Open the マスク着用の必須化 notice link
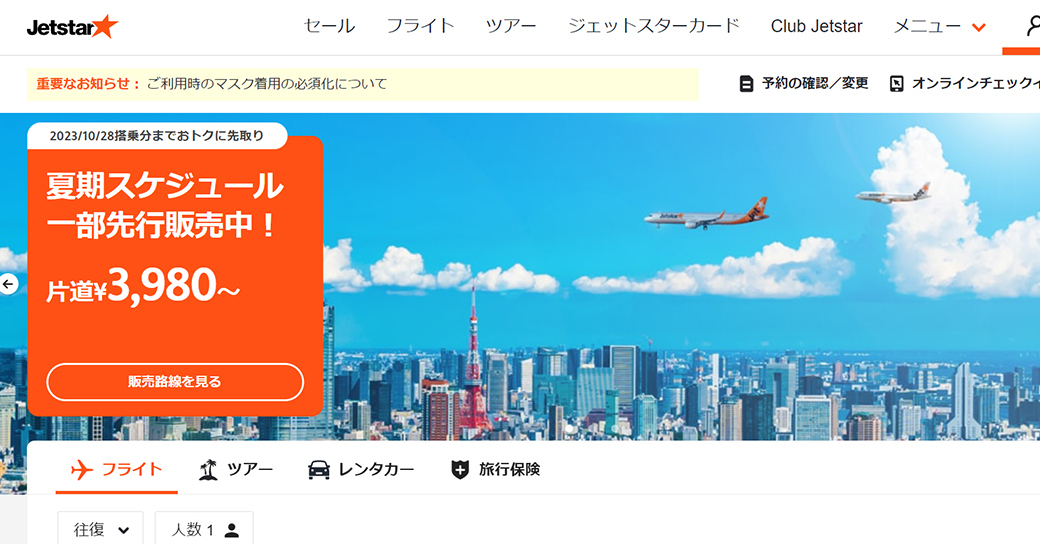The image size is (1040, 544). pos(267,84)
